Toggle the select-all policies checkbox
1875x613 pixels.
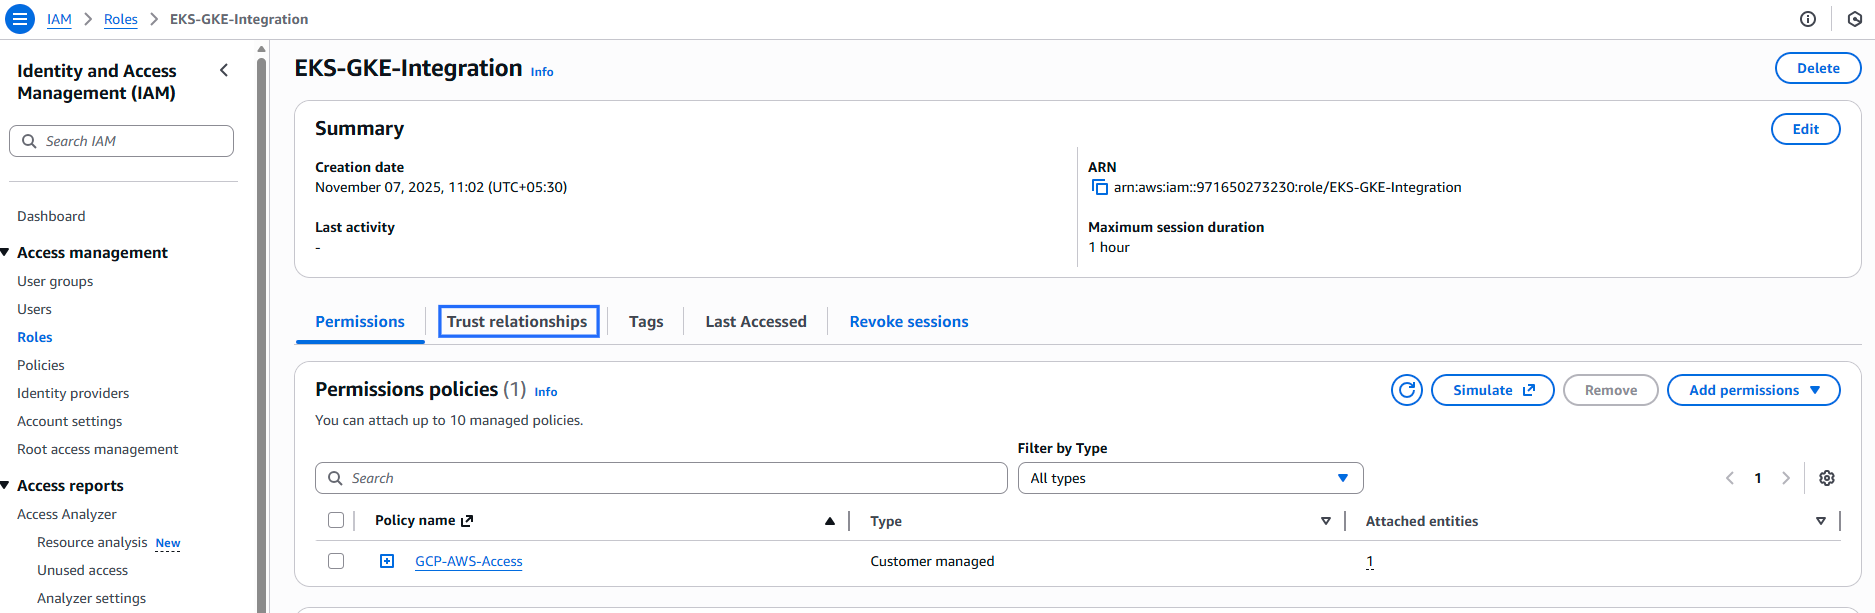click(x=336, y=520)
